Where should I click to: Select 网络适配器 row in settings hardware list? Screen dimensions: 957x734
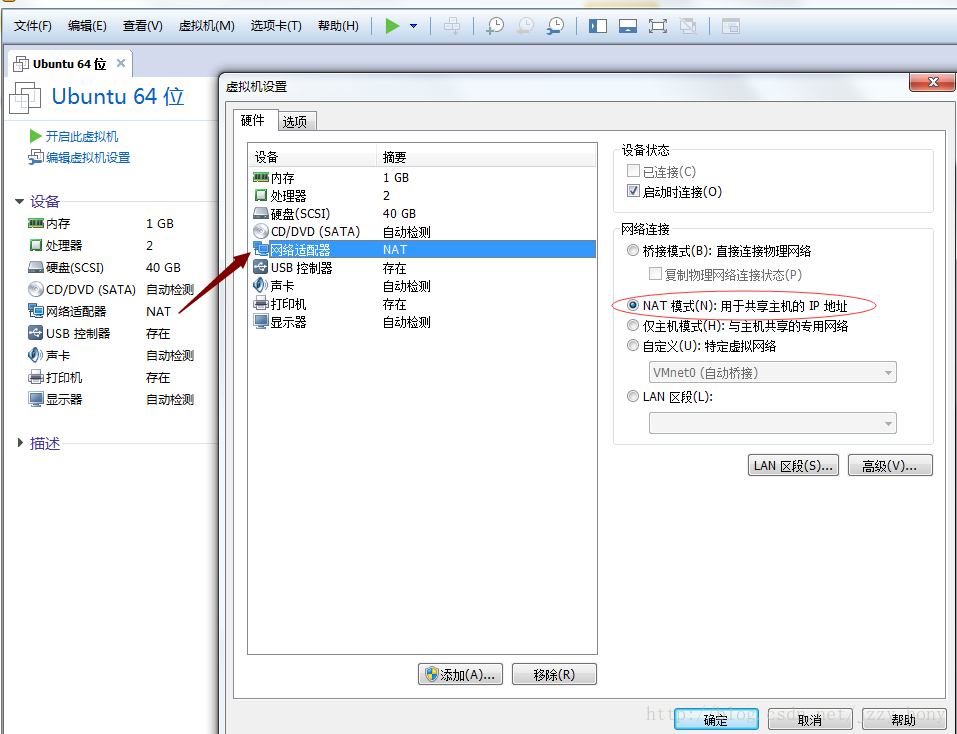[x=422, y=250]
